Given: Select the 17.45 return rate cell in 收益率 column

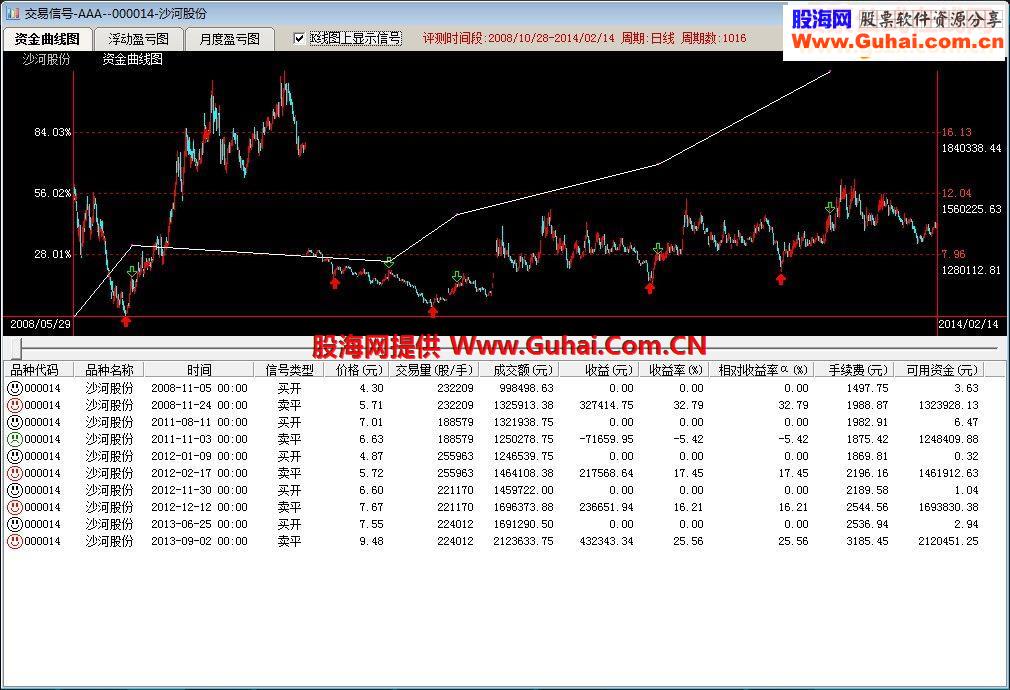Looking at the screenshot, I should tap(688, 474).
